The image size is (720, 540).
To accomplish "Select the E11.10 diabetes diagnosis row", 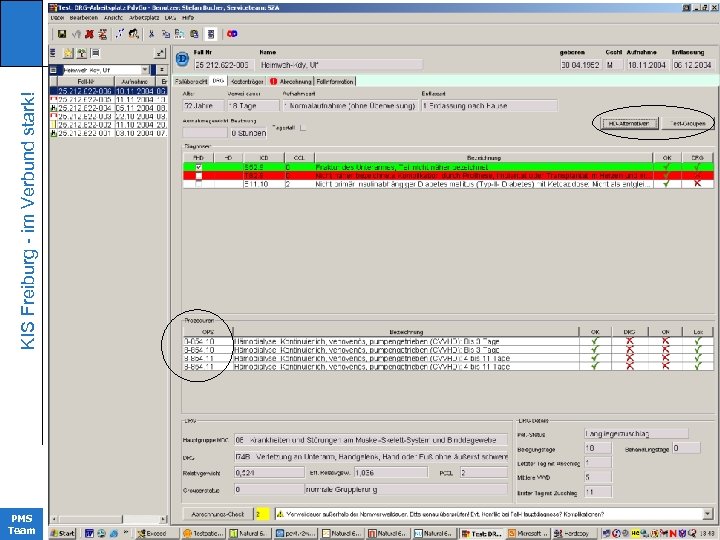I will click(448, 184).
